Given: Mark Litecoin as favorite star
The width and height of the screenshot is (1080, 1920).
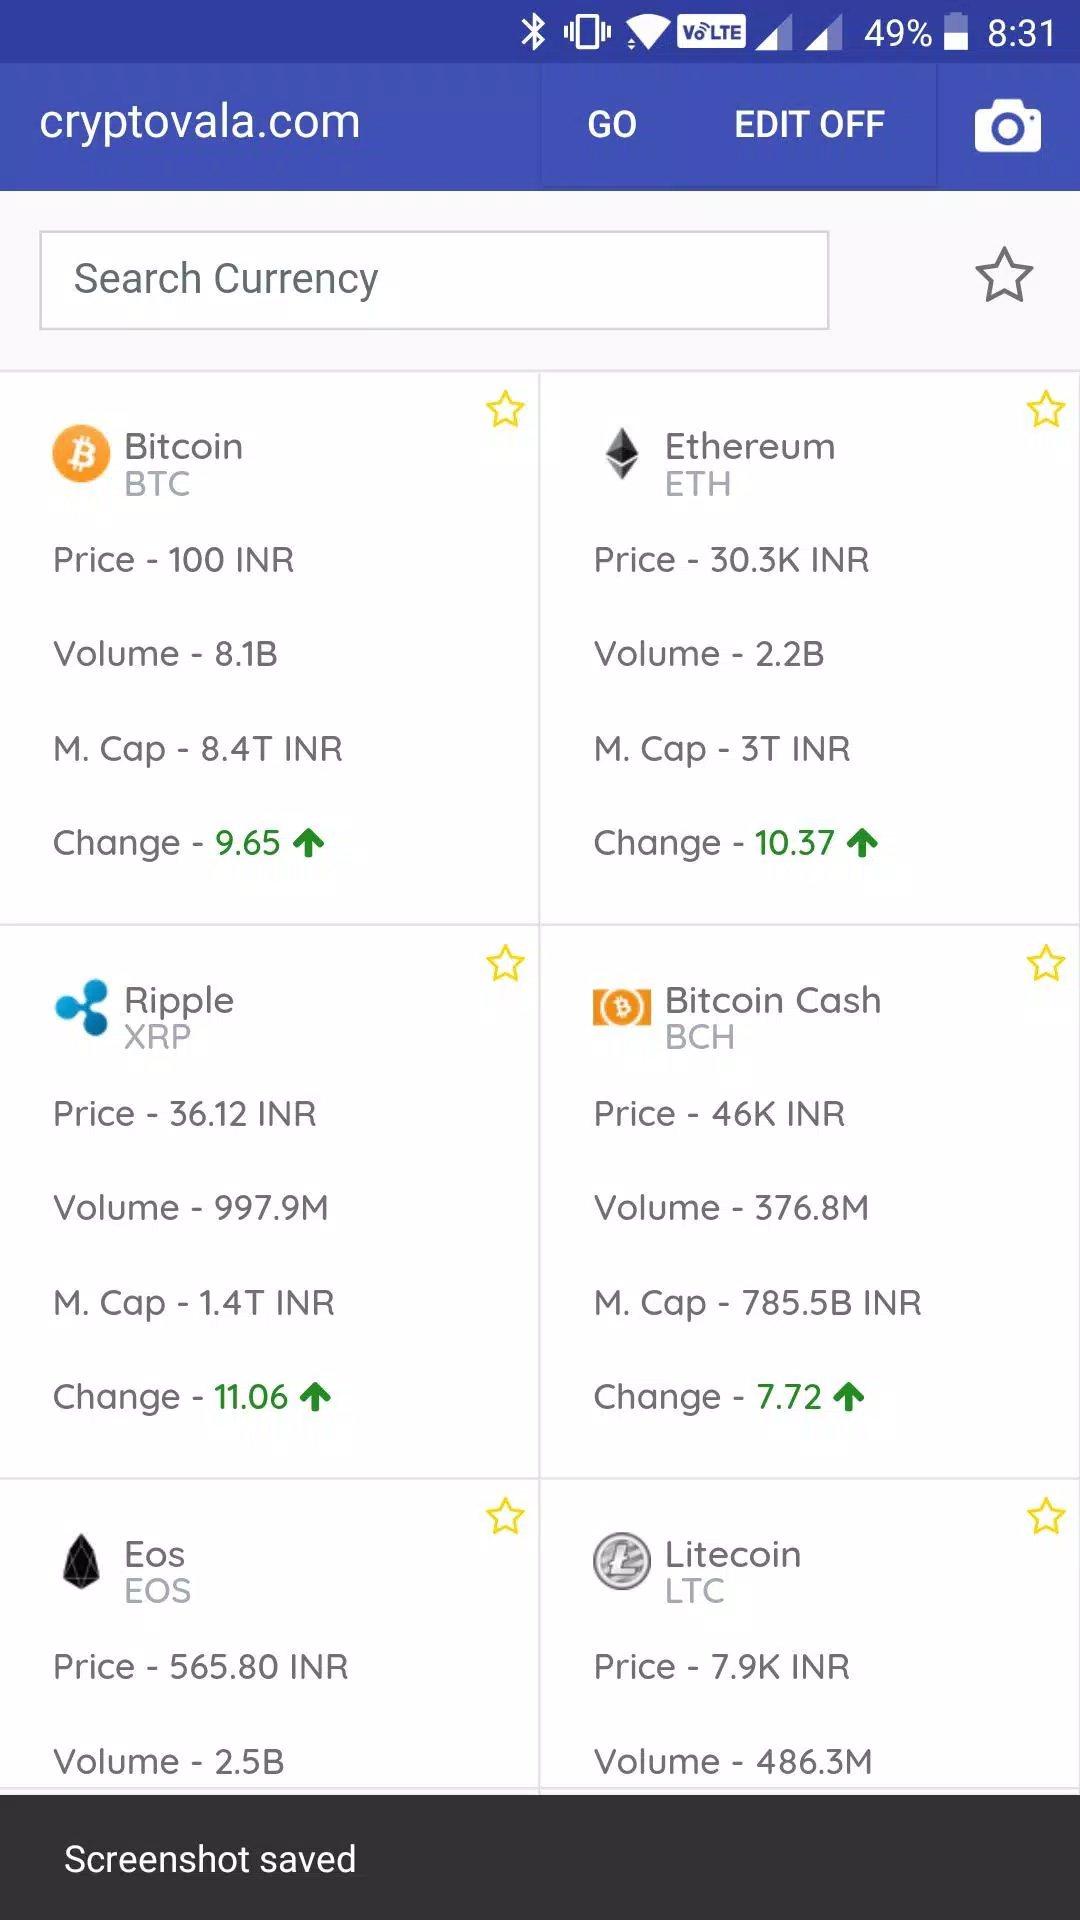Looking at the screenshot, I should click(1046, 1517).
